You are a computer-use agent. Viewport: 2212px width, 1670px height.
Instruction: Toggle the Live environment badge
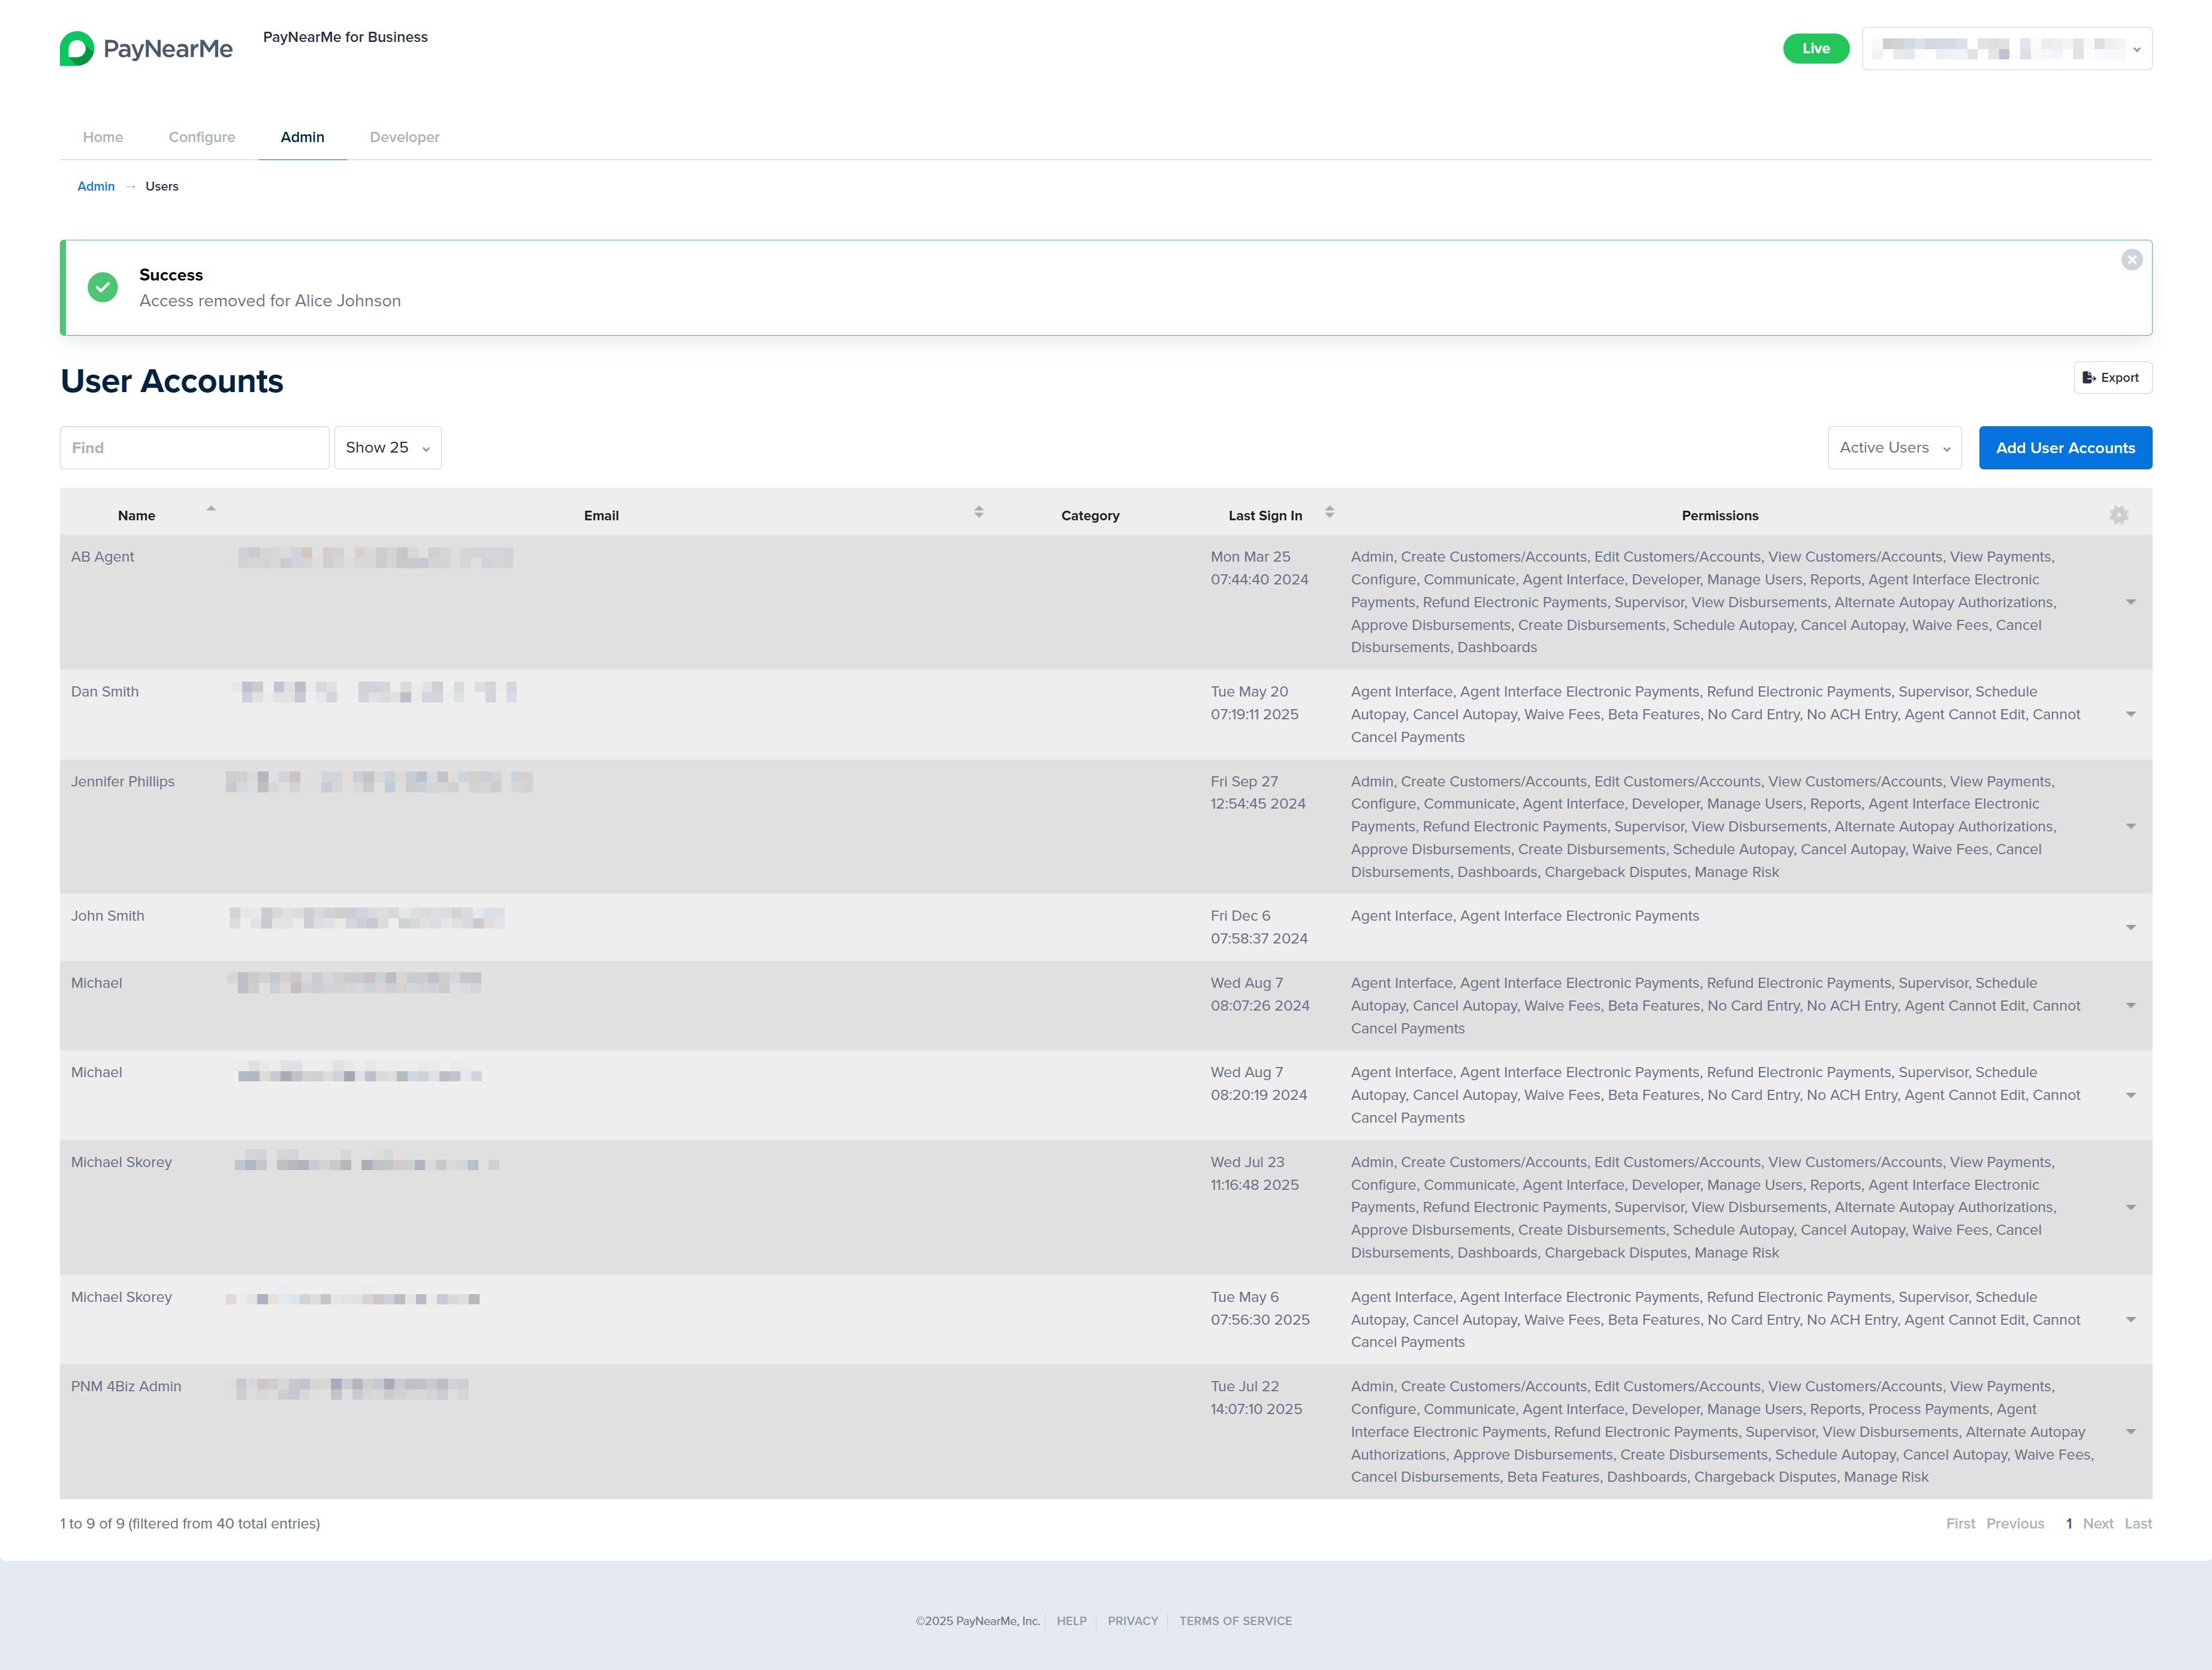point(1816,48)
